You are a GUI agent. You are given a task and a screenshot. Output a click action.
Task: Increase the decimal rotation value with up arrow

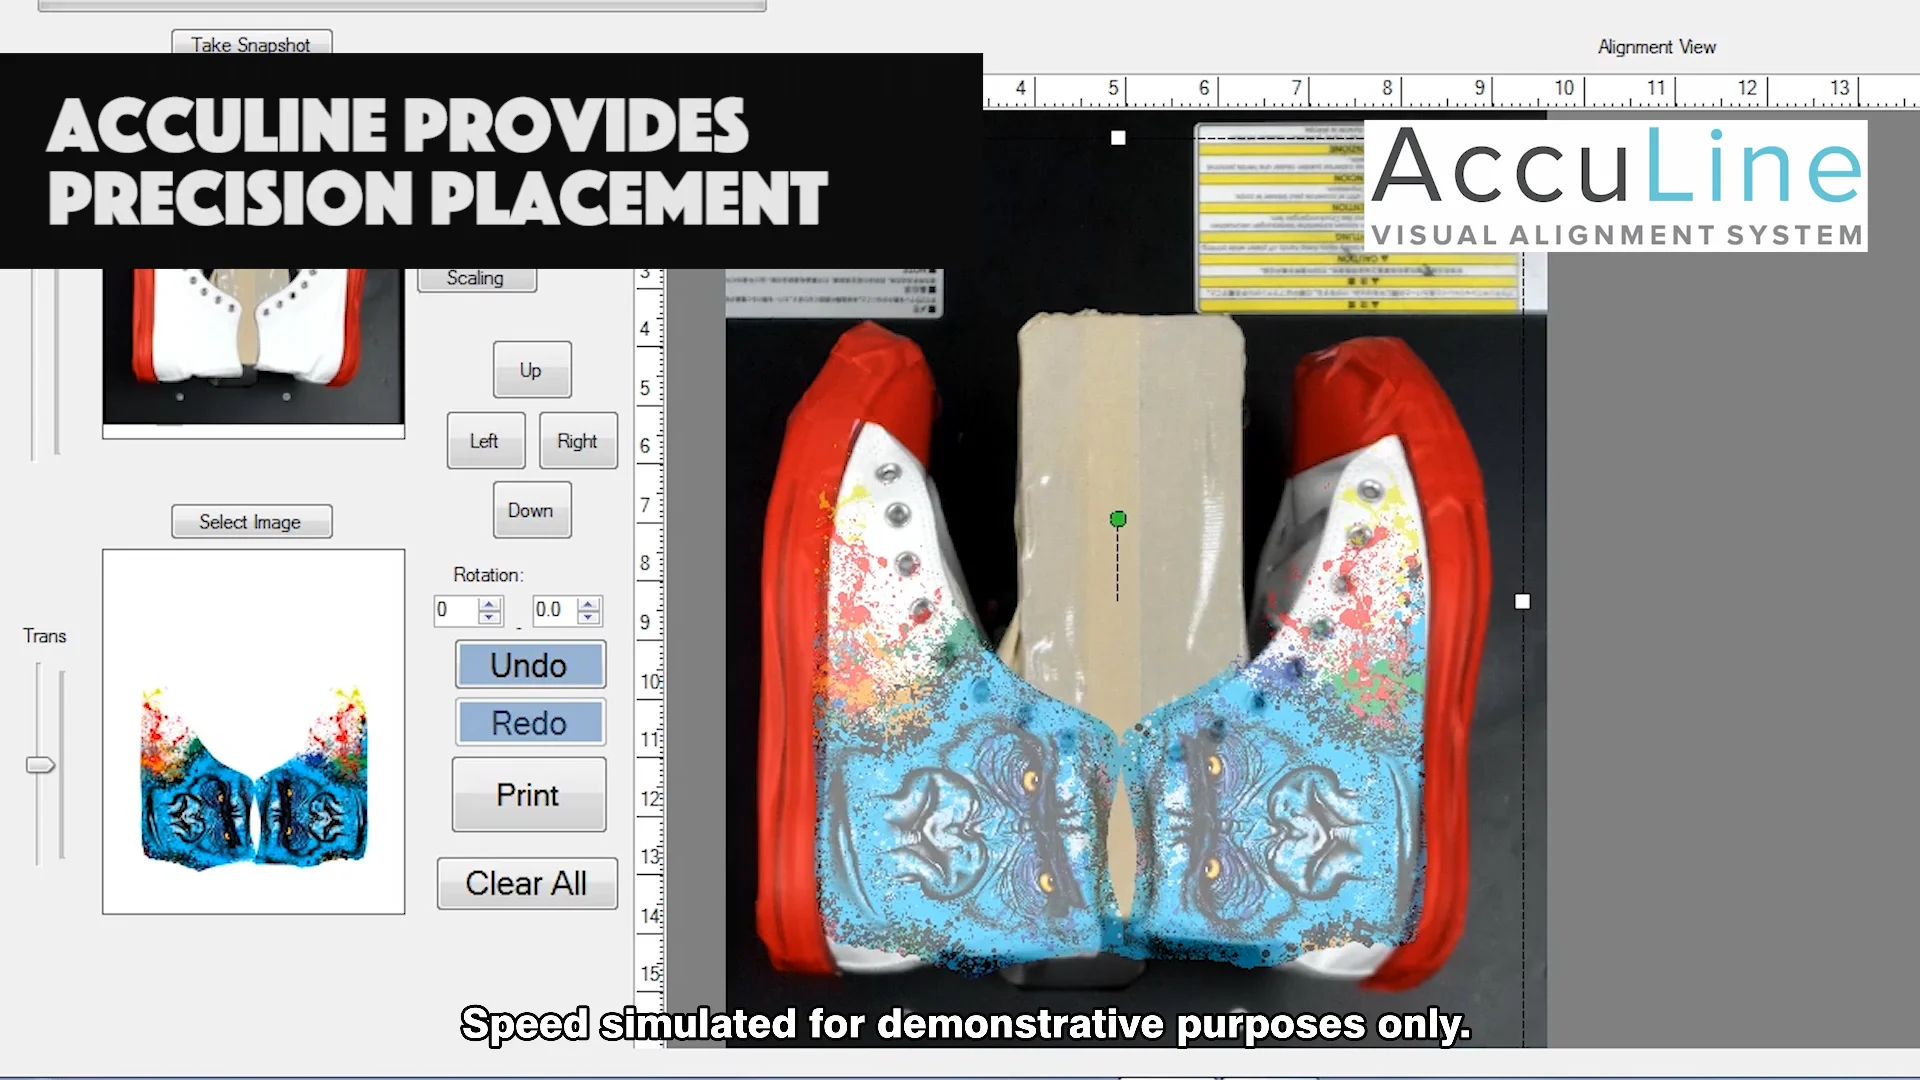pos(589,604)
